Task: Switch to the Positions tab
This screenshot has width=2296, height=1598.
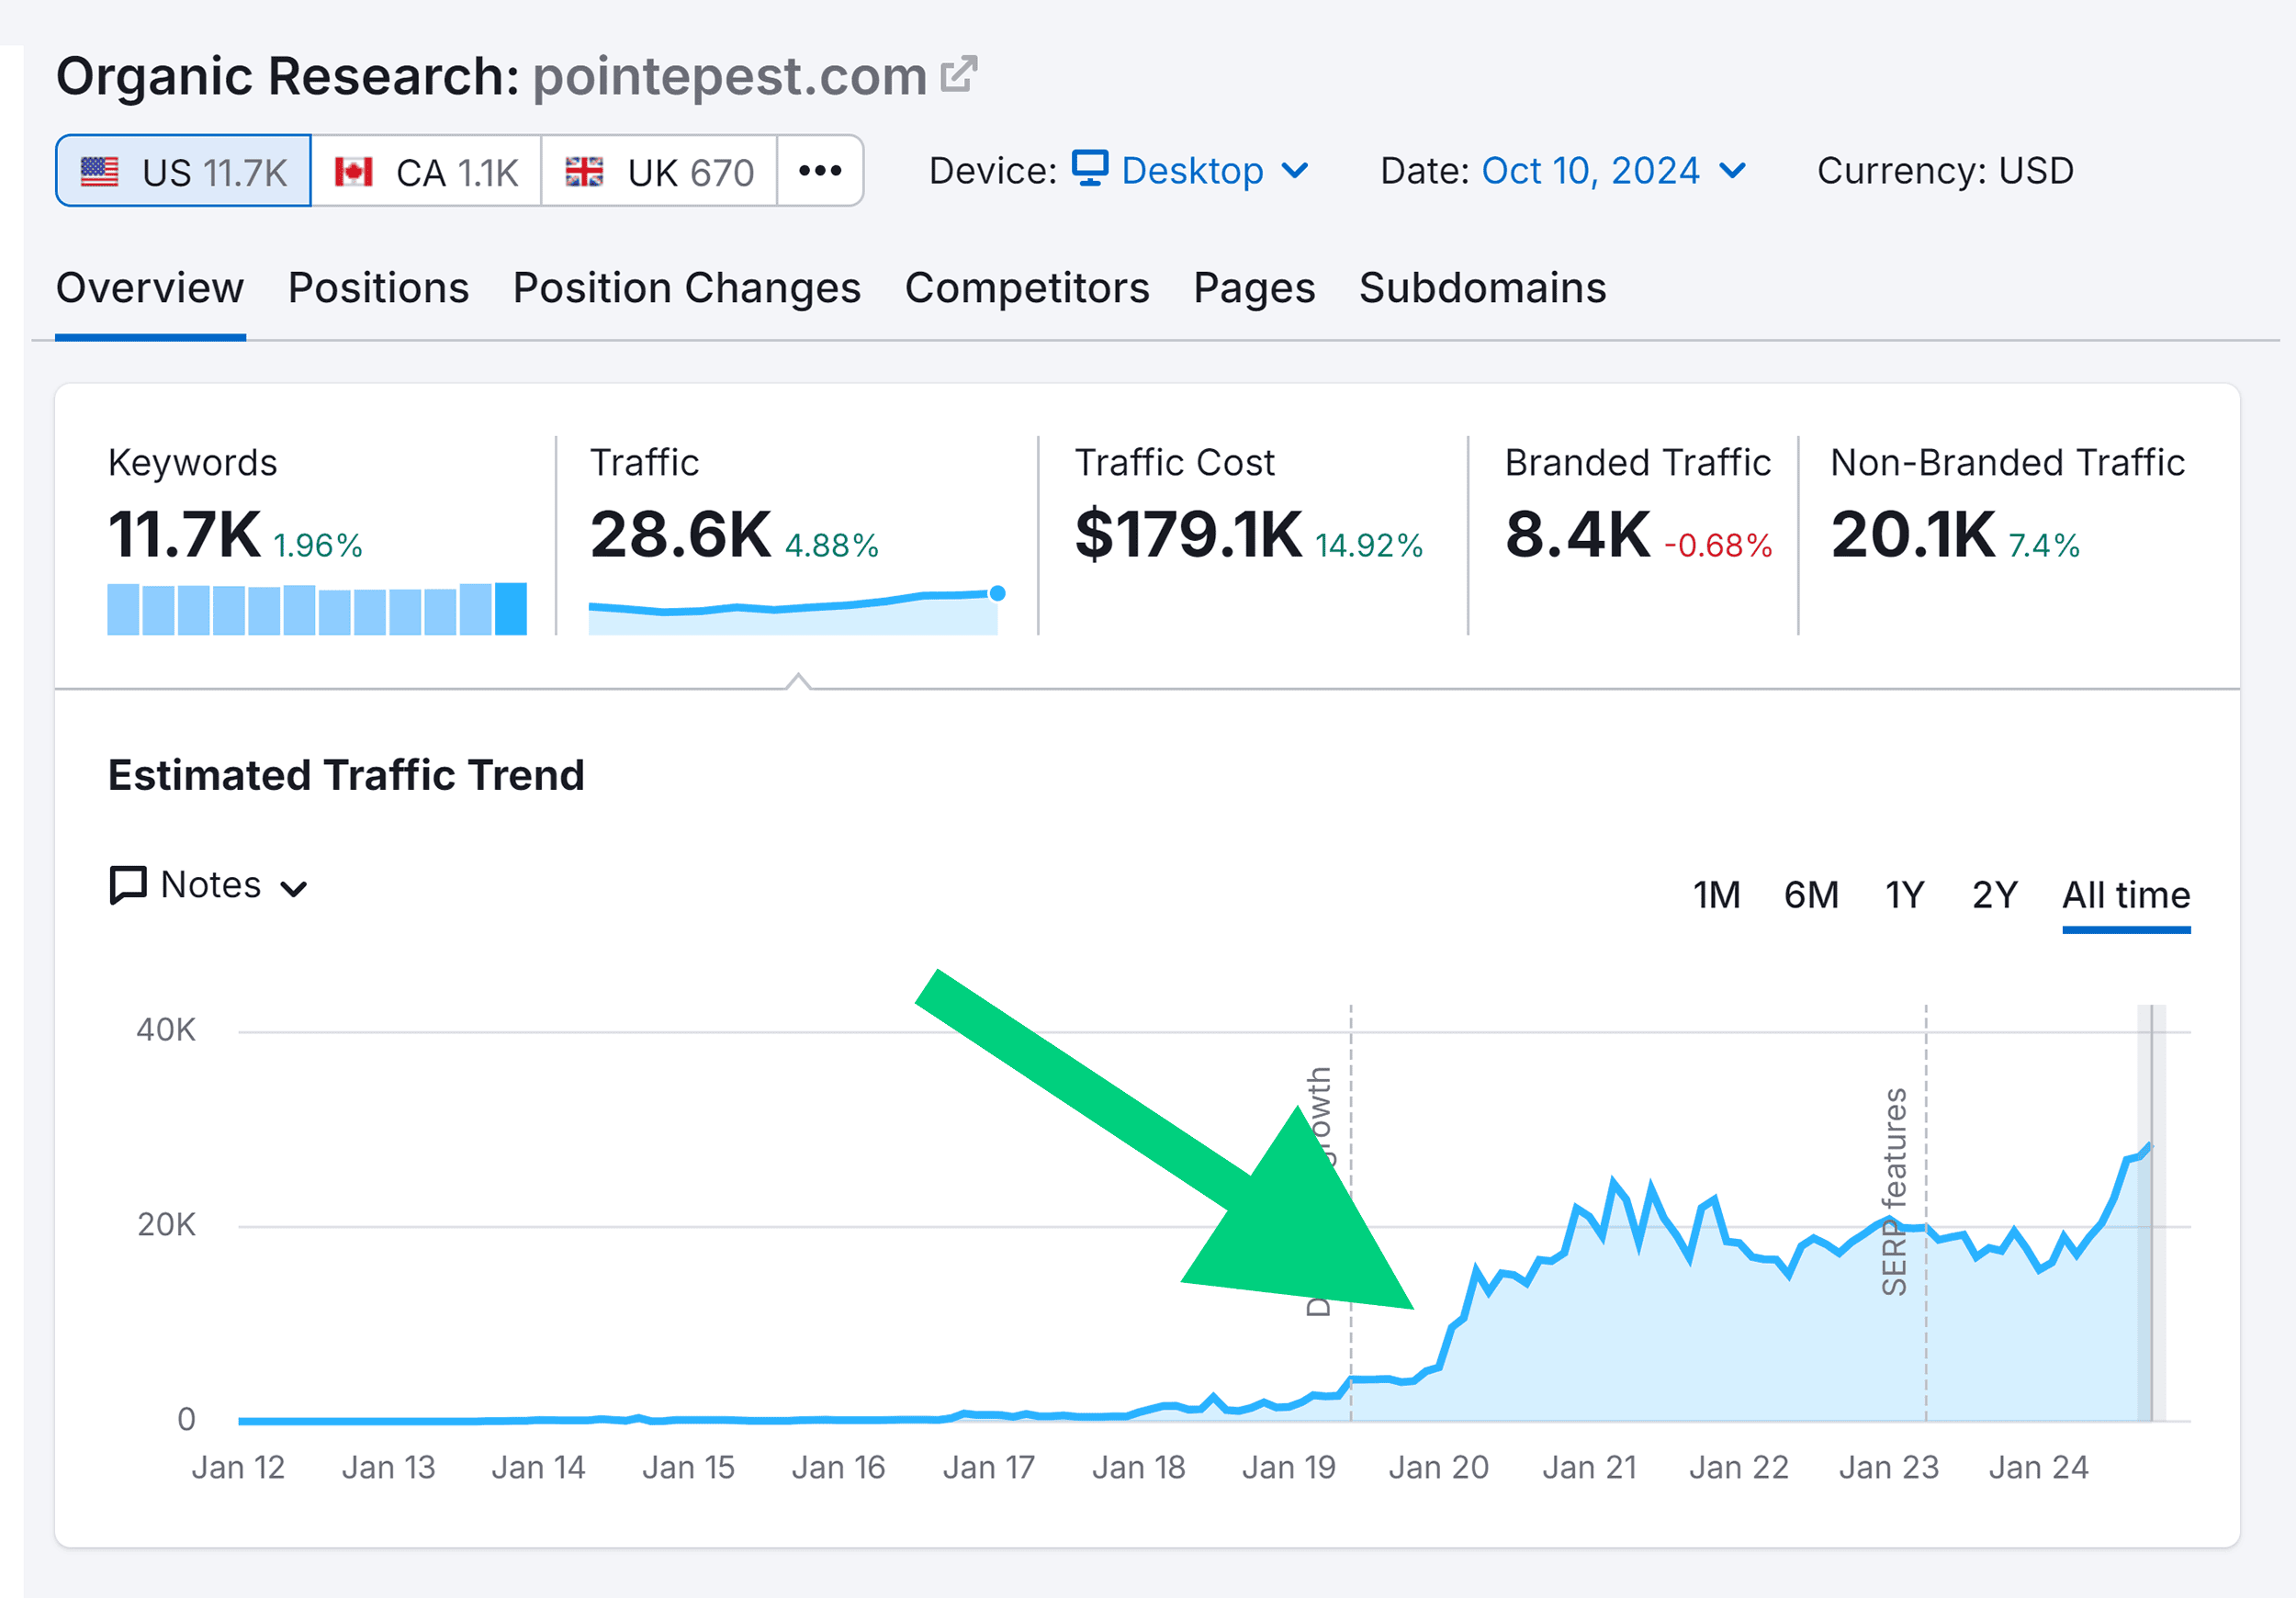Action: tap(378, 288)
